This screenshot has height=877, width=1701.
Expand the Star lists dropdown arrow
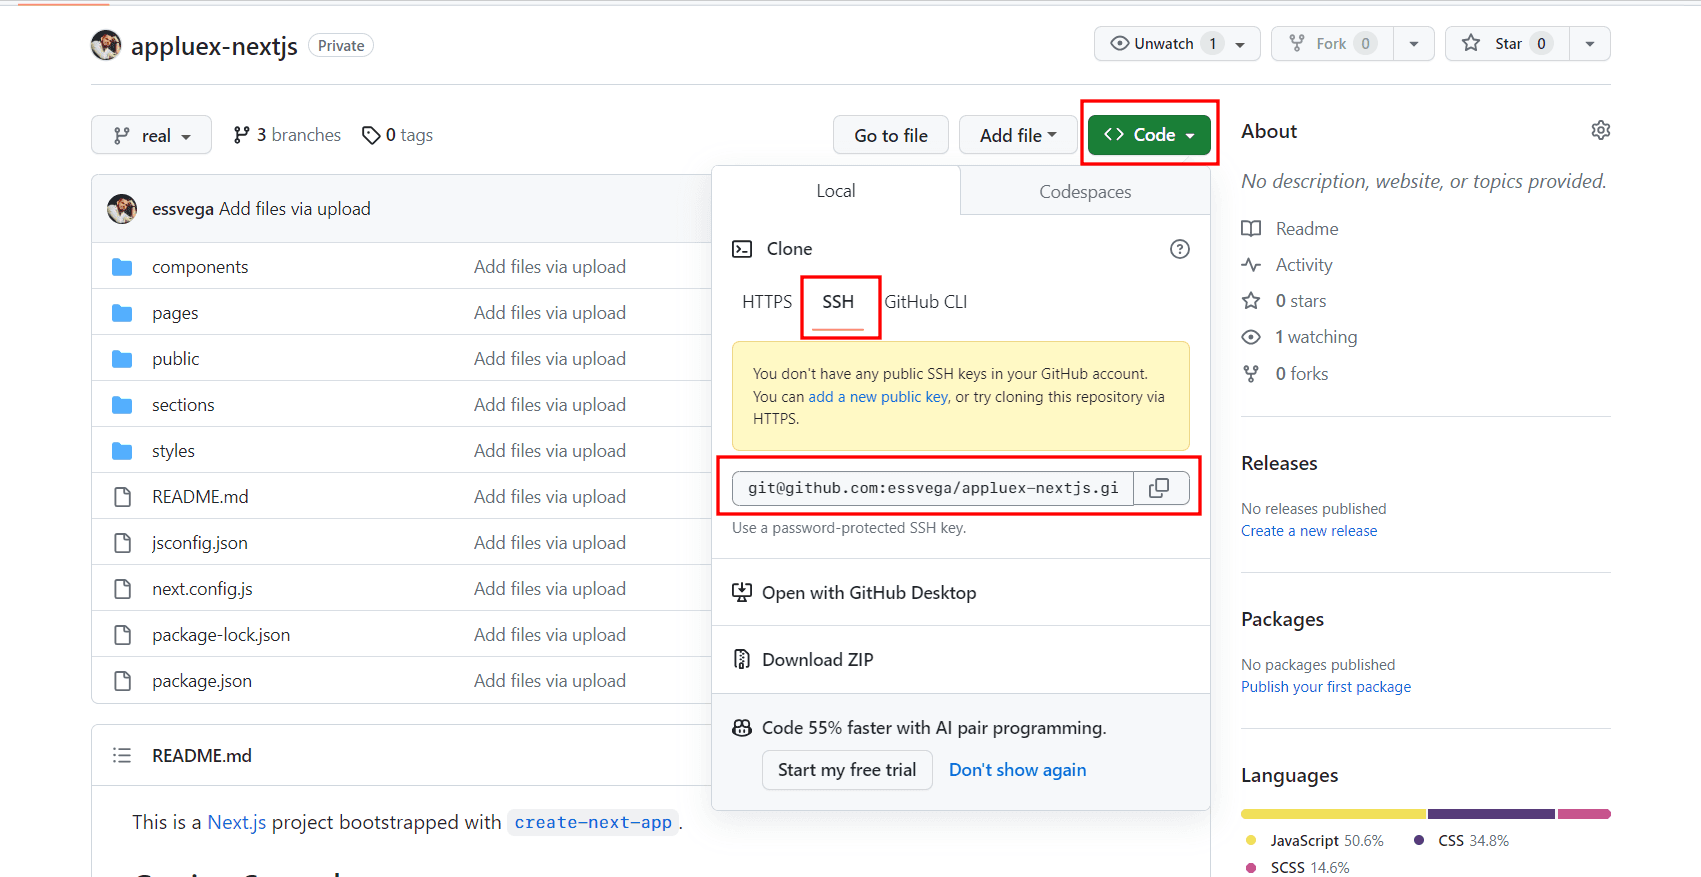pos(1590,44)
